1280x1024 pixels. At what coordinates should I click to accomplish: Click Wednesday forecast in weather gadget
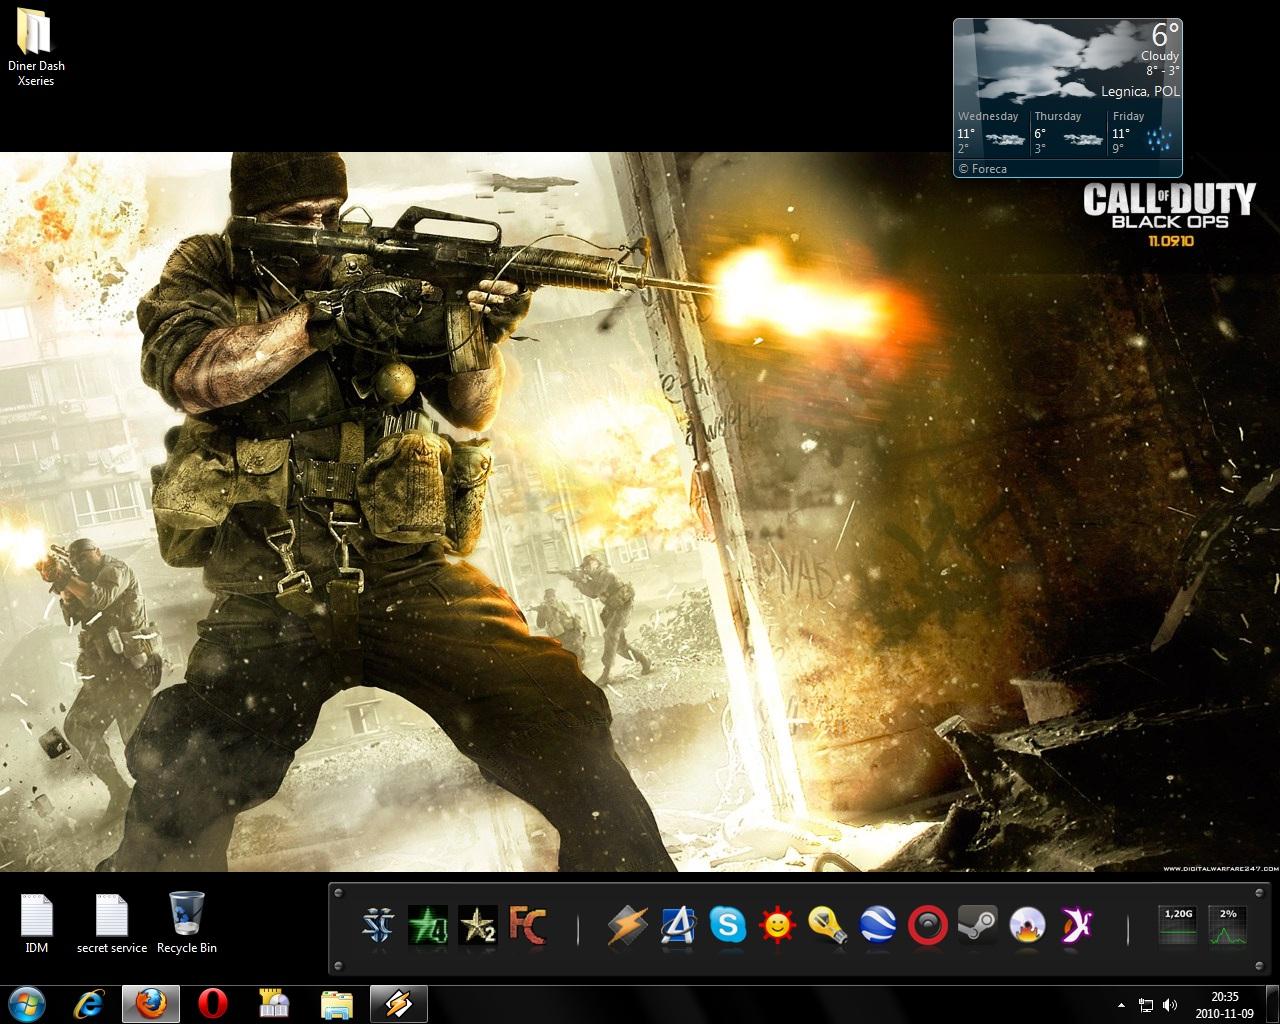coord(992,132)
